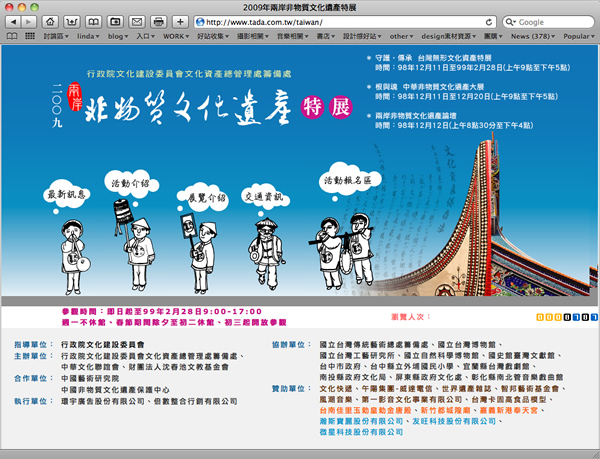The image size is (600, 459).
Task: Click the 南岸 red seal logo
Action: 75,96
